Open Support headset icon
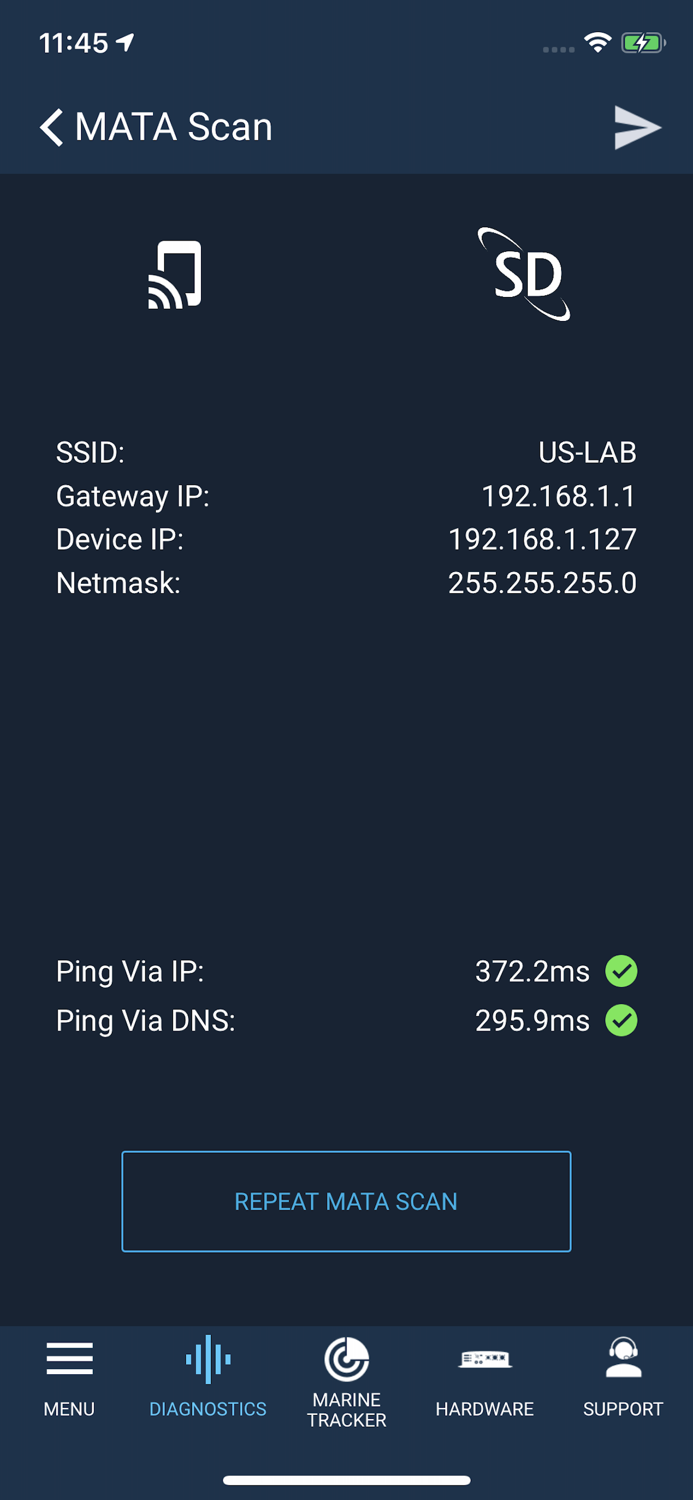The height and width of the screenshot is (1500, 693). (623, 1359)
